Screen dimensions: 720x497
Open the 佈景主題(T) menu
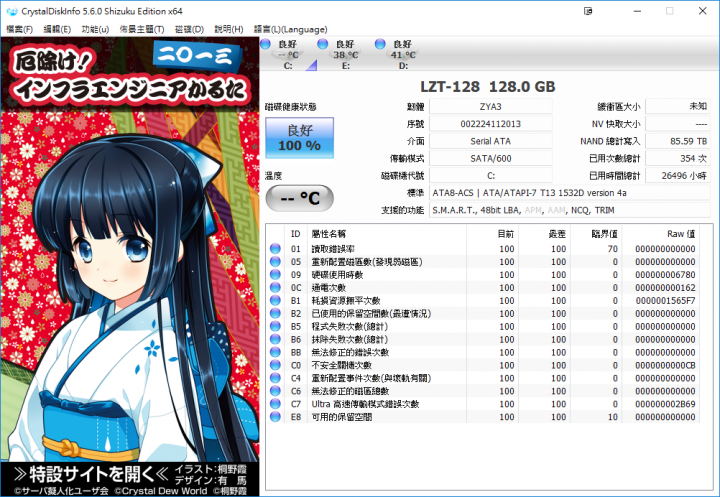142,29
